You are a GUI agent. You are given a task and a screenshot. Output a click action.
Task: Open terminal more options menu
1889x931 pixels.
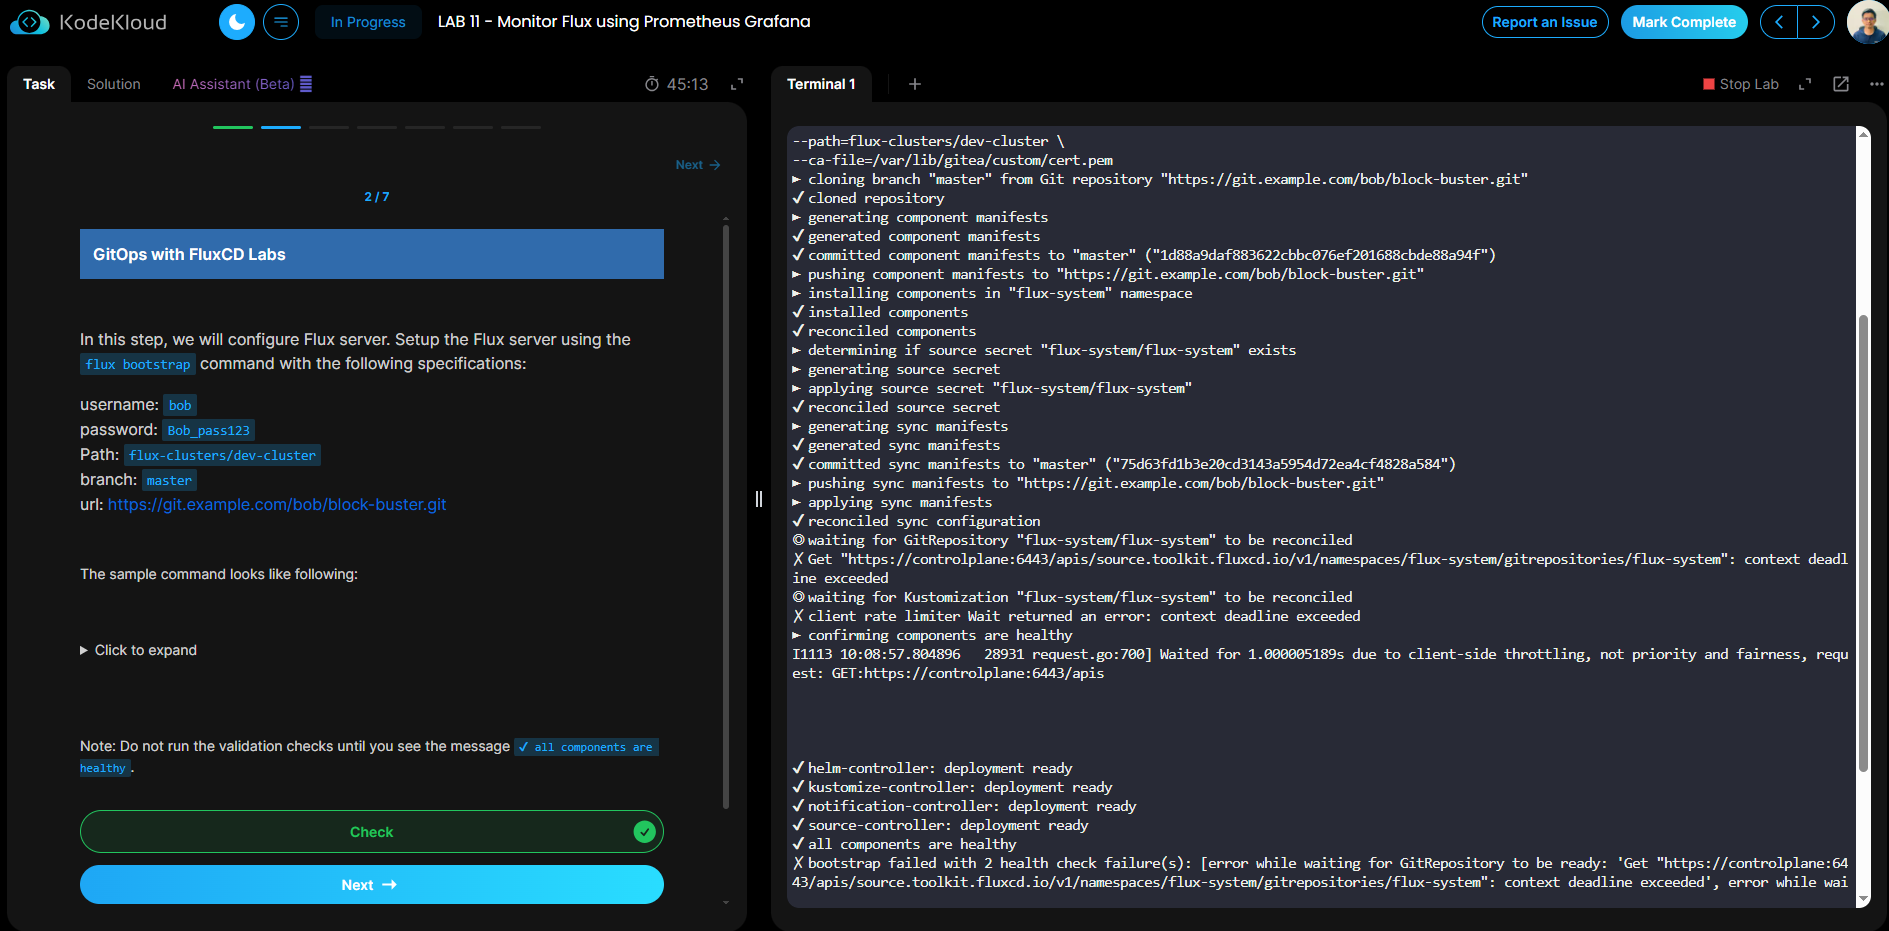pos(1876,84)
